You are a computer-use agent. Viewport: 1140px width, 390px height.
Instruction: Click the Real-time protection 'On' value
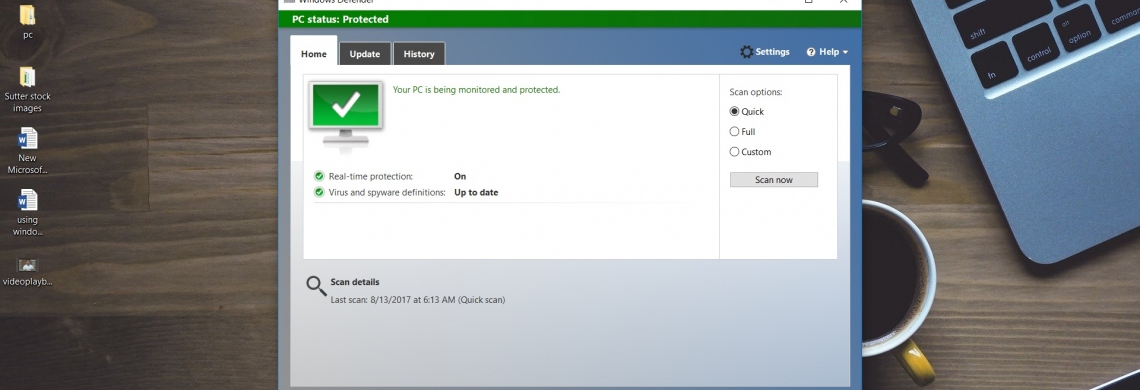point(460,176)
